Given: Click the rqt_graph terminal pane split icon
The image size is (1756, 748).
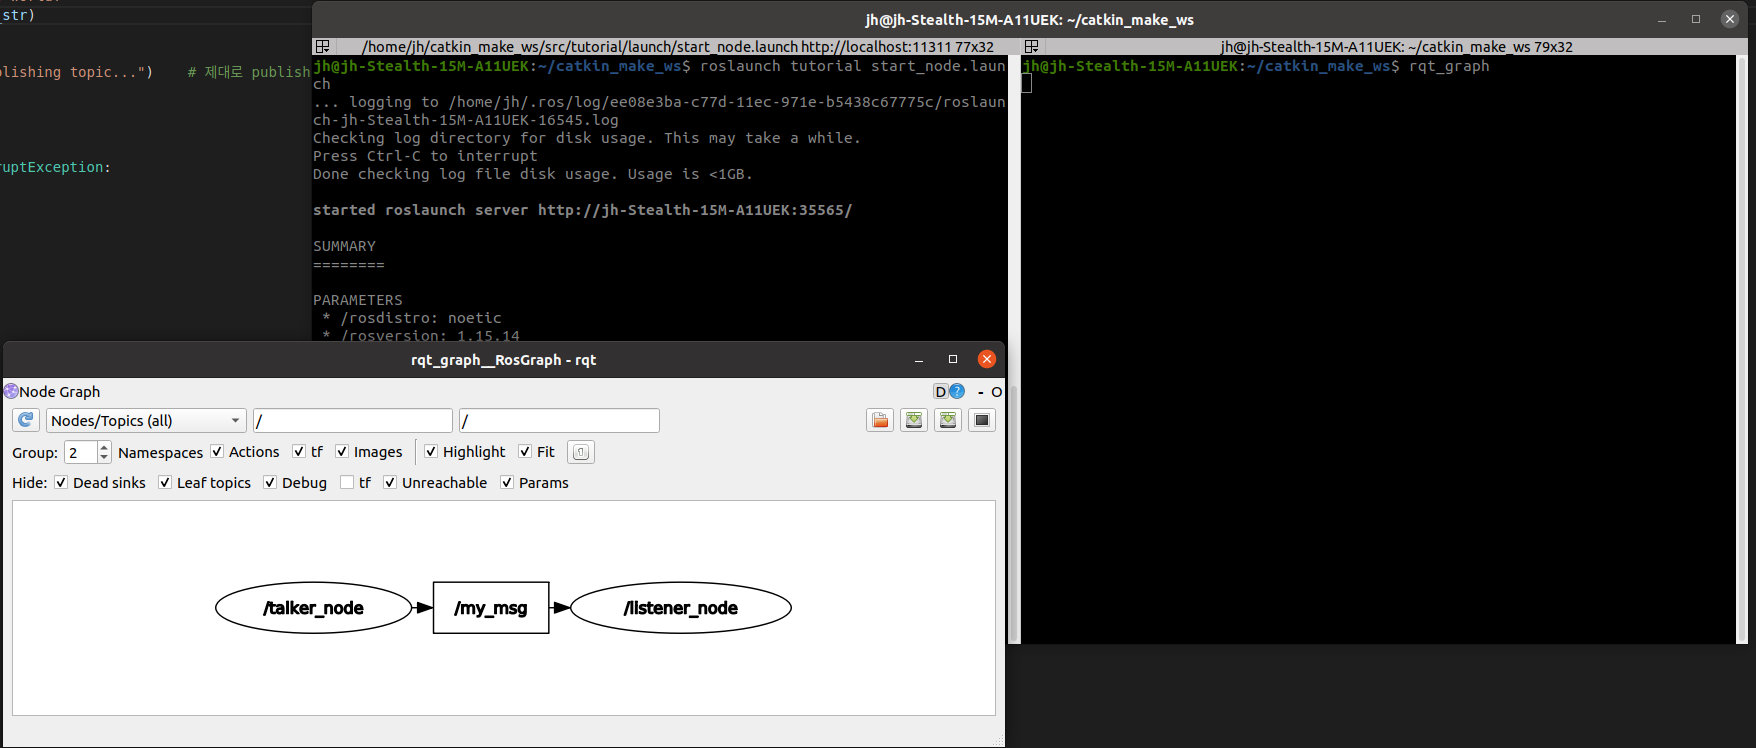Looking at the screenshot, I should click(x=1032, y=47).
